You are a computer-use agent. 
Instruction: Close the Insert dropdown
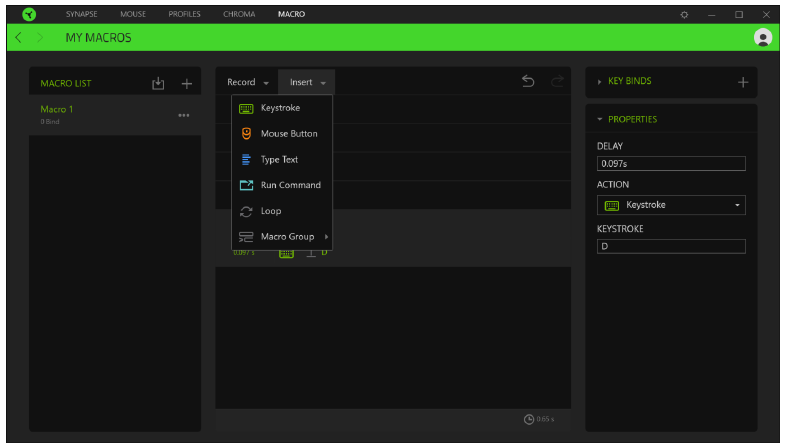click(307, 82)
